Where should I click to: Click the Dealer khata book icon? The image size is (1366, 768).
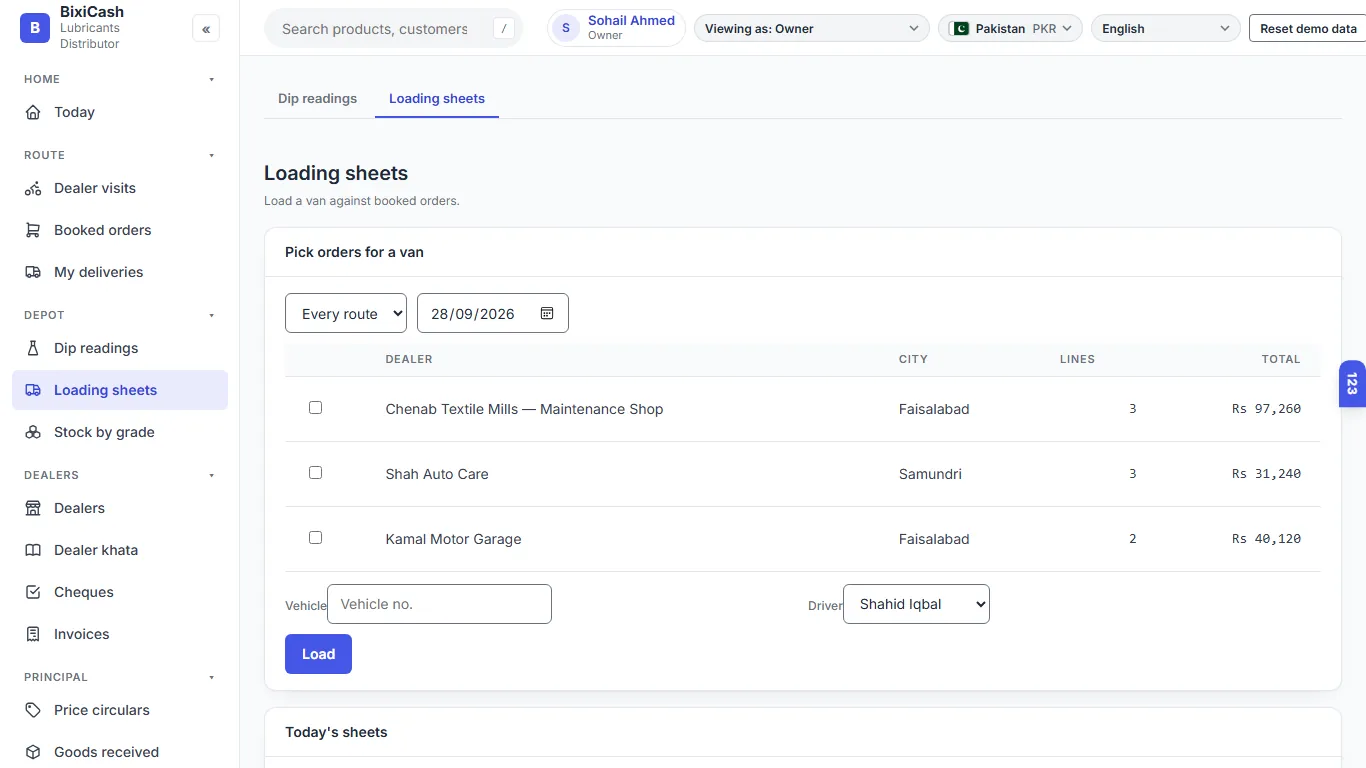pyautogui.click(x=33, y=550)
